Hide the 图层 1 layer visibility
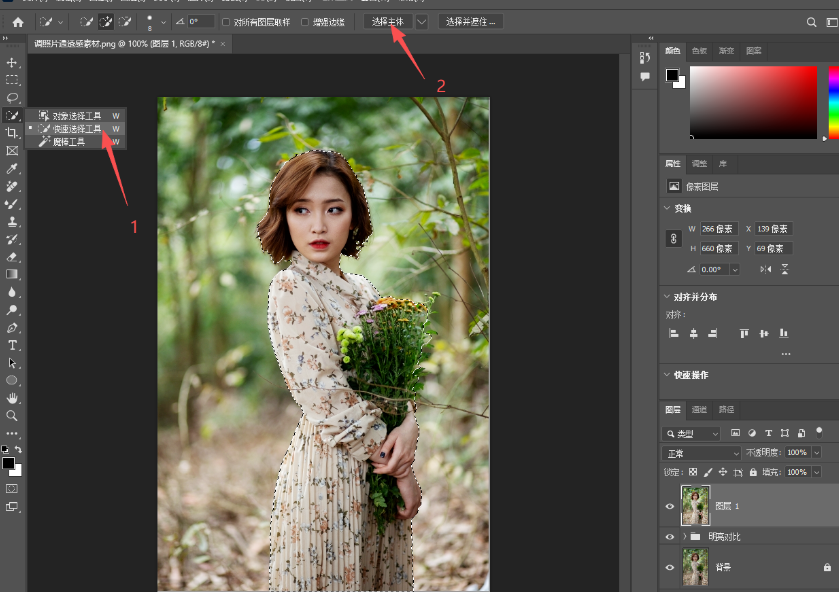Viewport: 839px width, 592px height. point(669,506)
